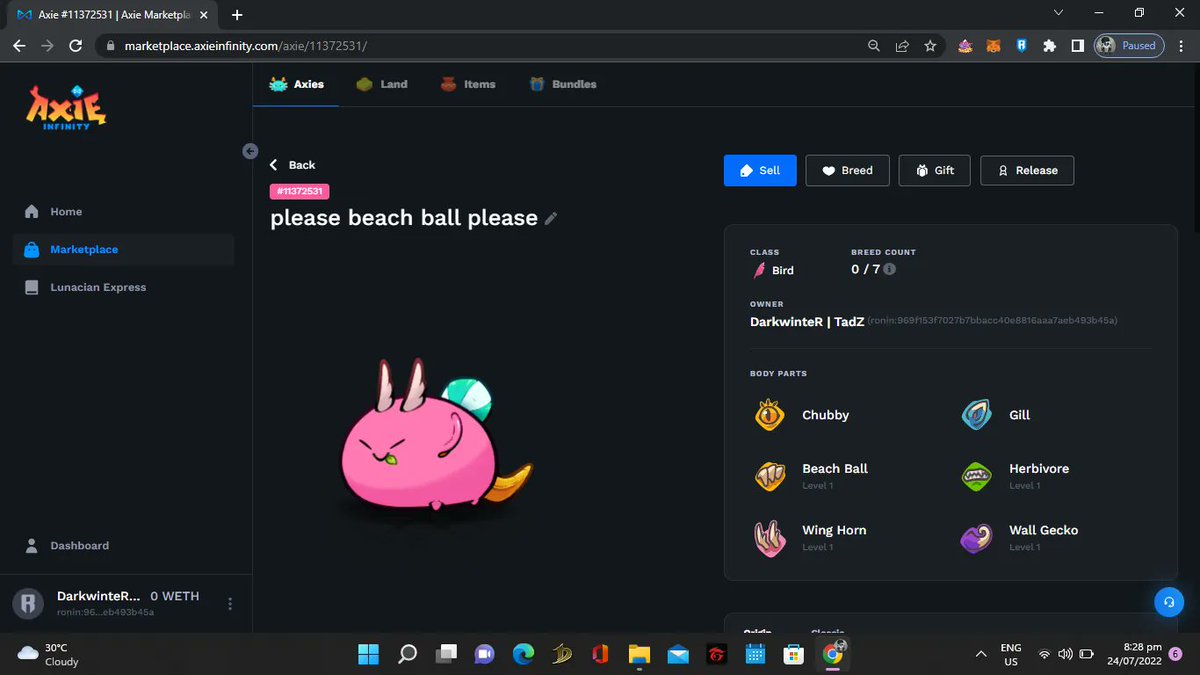
Task: Click the Beach Ball back part icon
Action: 769,476
